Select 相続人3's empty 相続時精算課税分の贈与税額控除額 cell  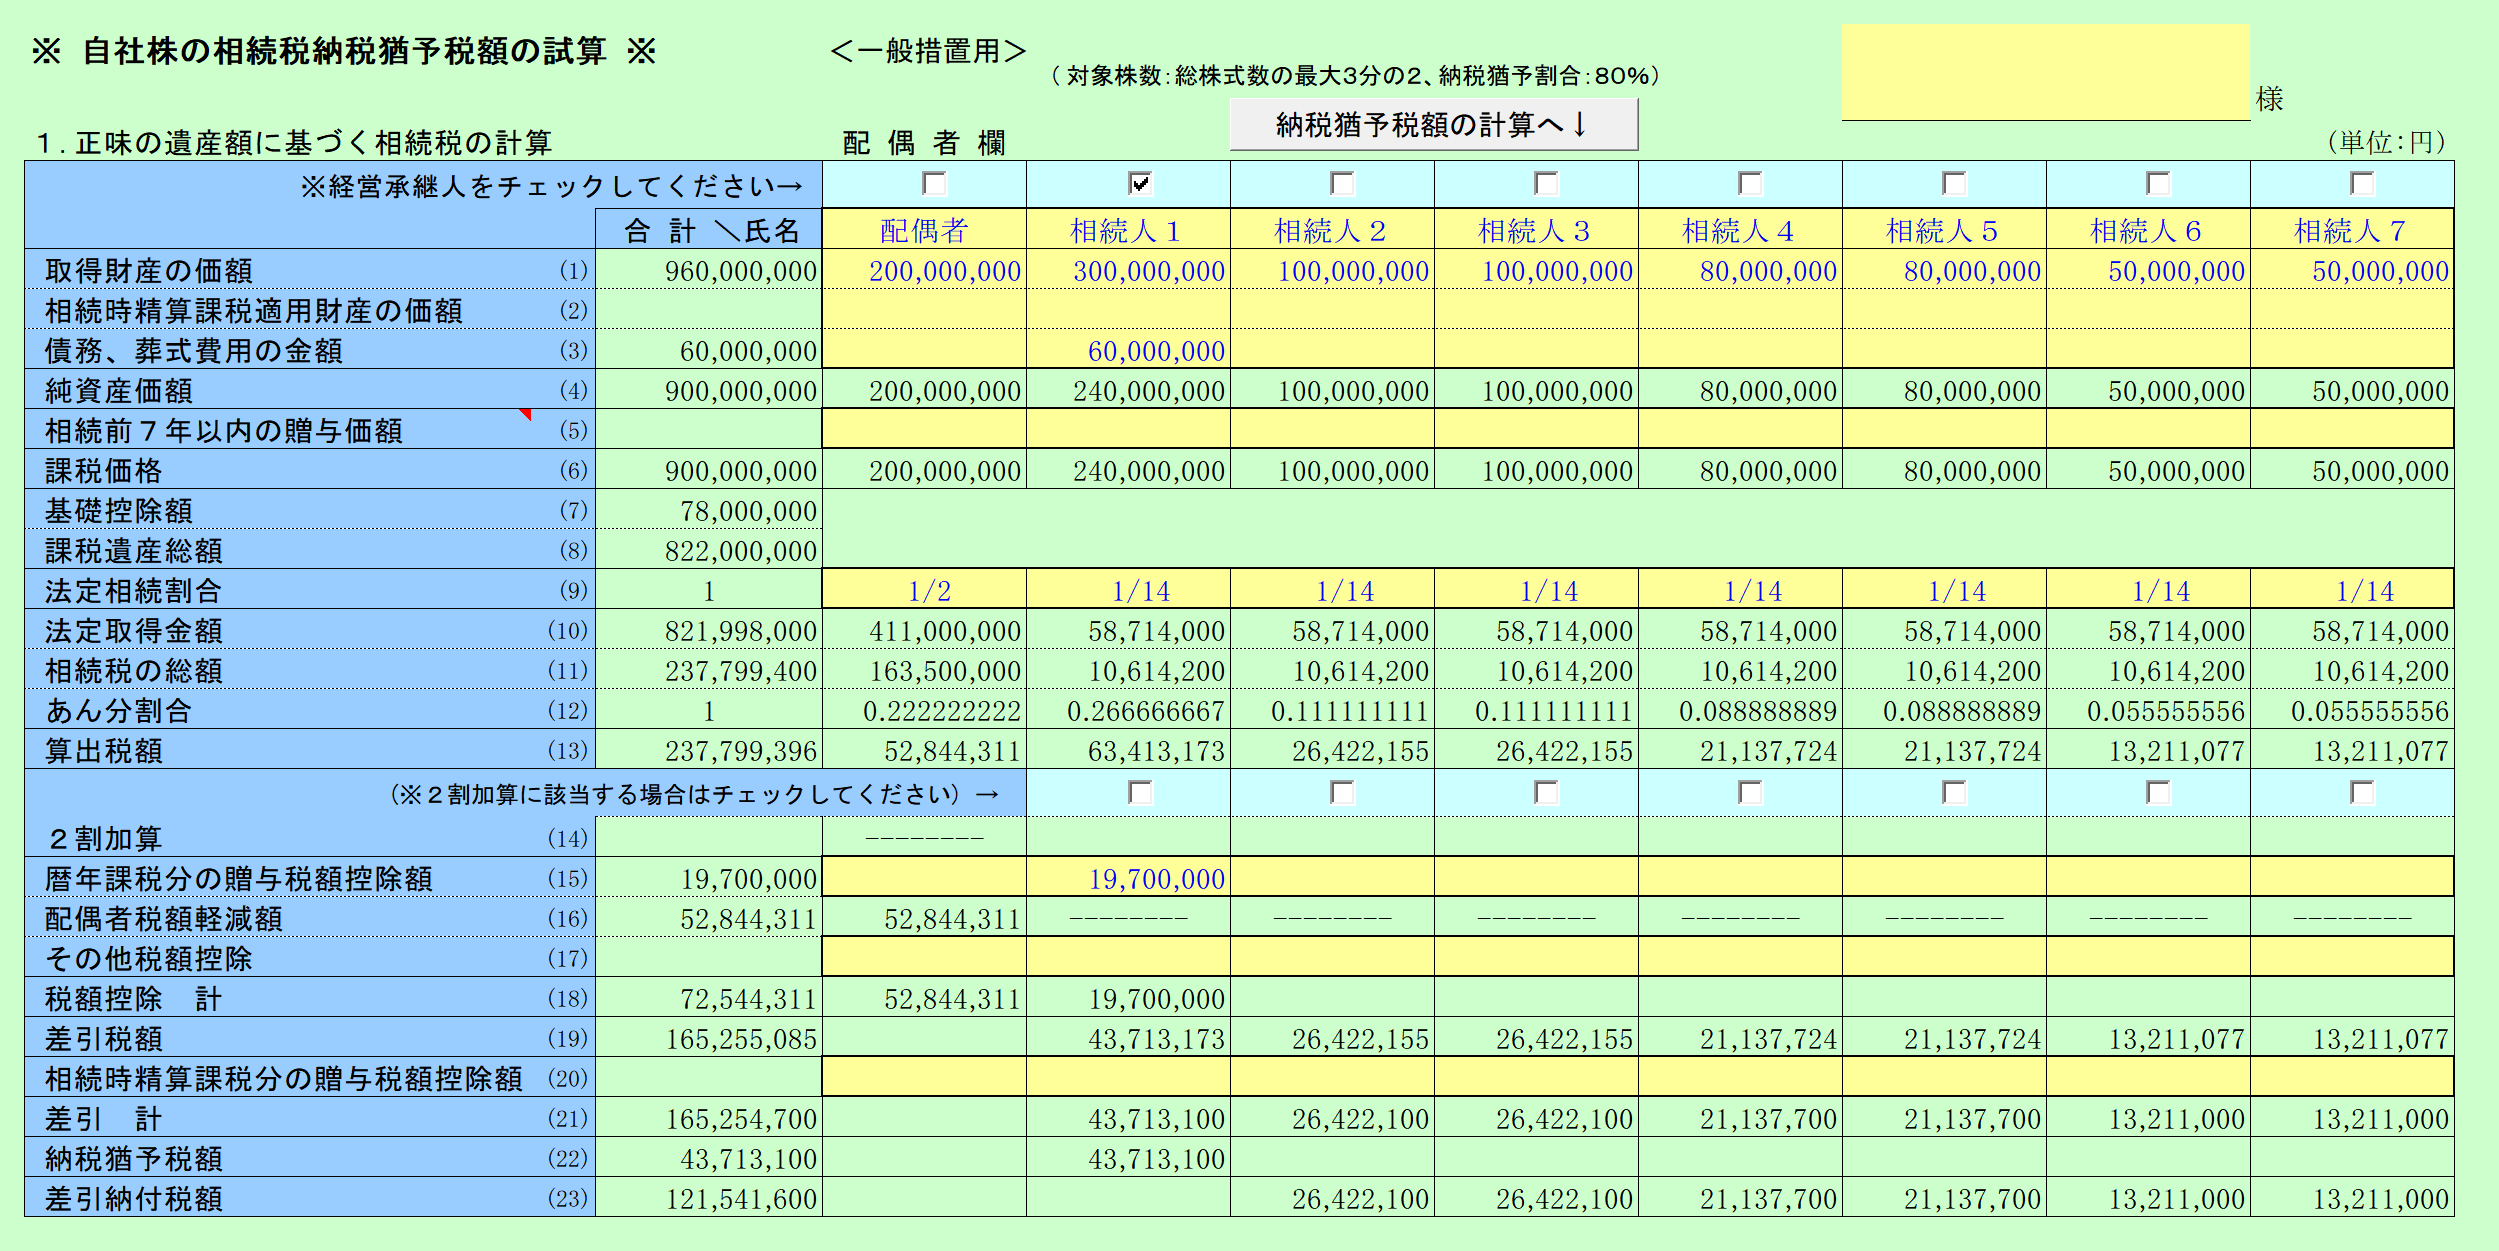[1536, 1077]
